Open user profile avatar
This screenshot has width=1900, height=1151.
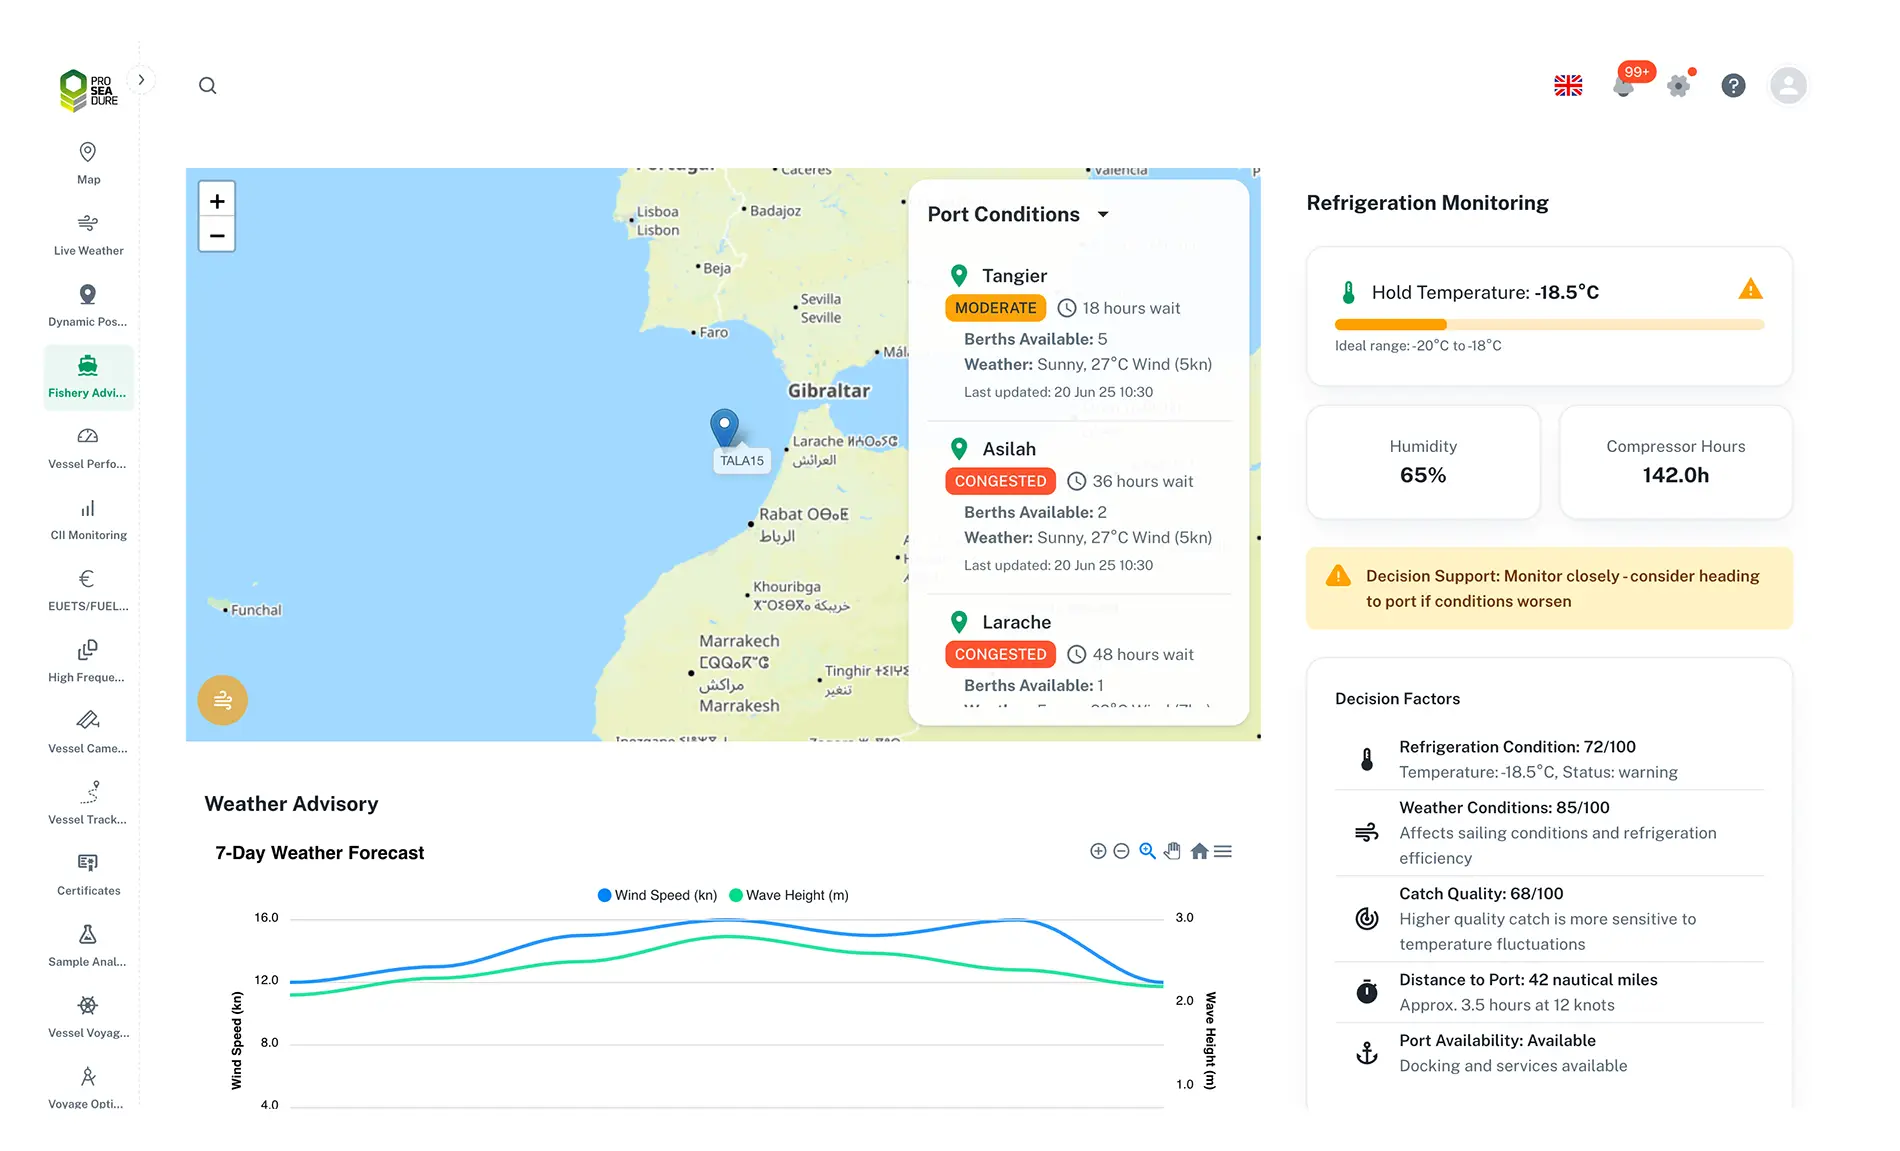pos(1788,86)
